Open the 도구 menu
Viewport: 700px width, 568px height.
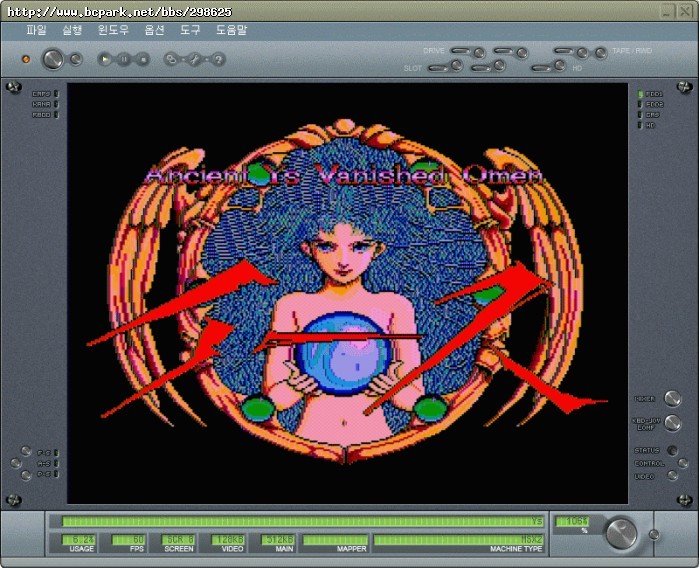click(x=190, y=30)
